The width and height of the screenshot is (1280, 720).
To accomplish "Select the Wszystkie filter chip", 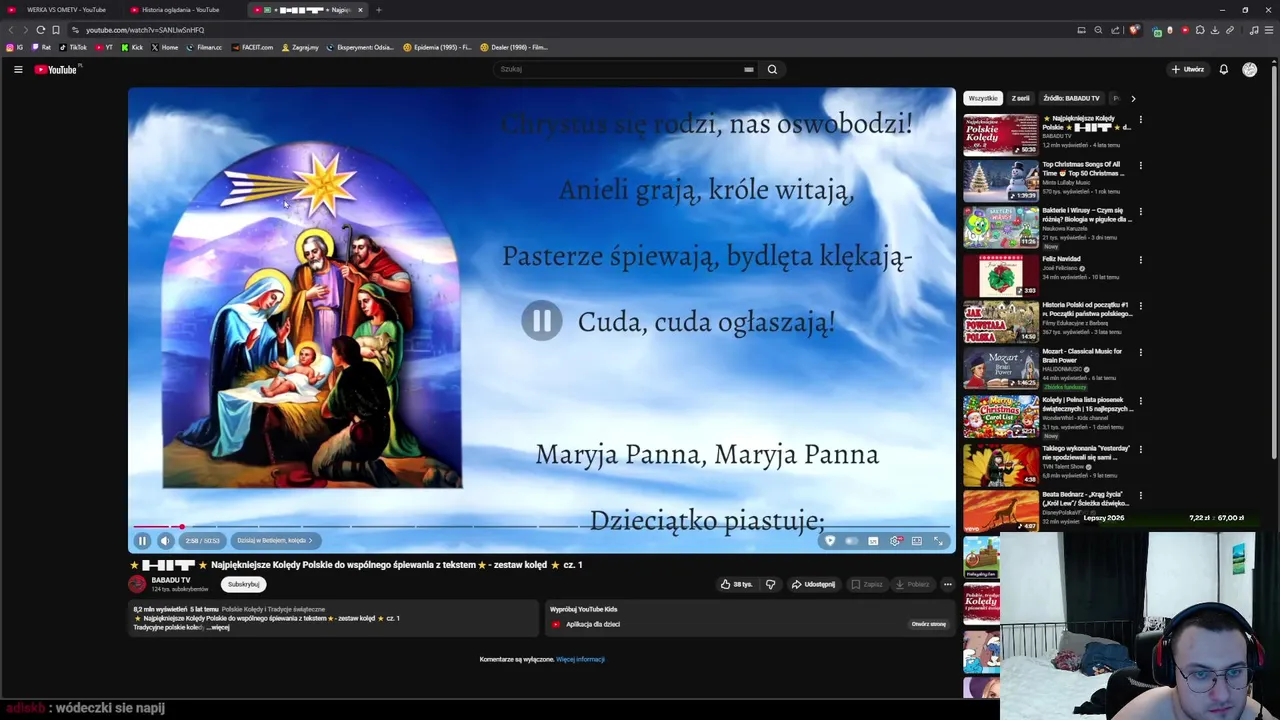I will (x=983, y=98).
